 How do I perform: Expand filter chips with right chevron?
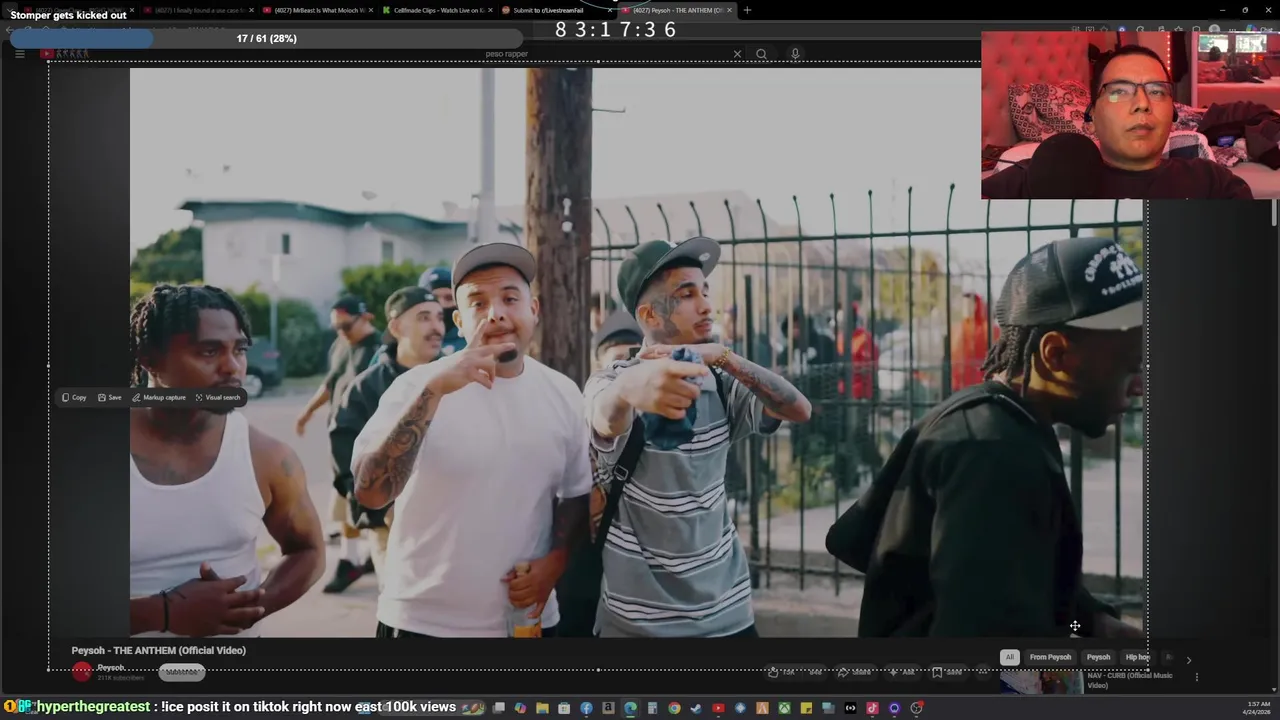pos(1188,660)
